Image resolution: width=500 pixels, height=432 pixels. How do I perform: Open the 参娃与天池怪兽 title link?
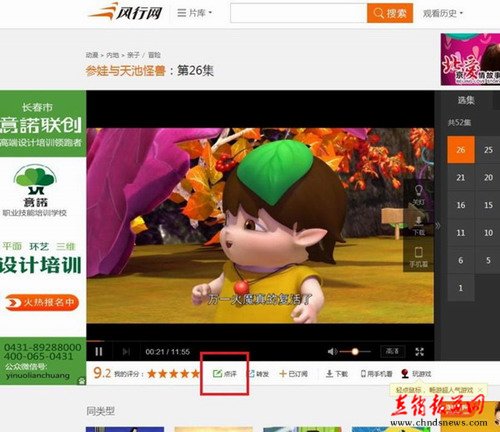click(x=125, y=71)
